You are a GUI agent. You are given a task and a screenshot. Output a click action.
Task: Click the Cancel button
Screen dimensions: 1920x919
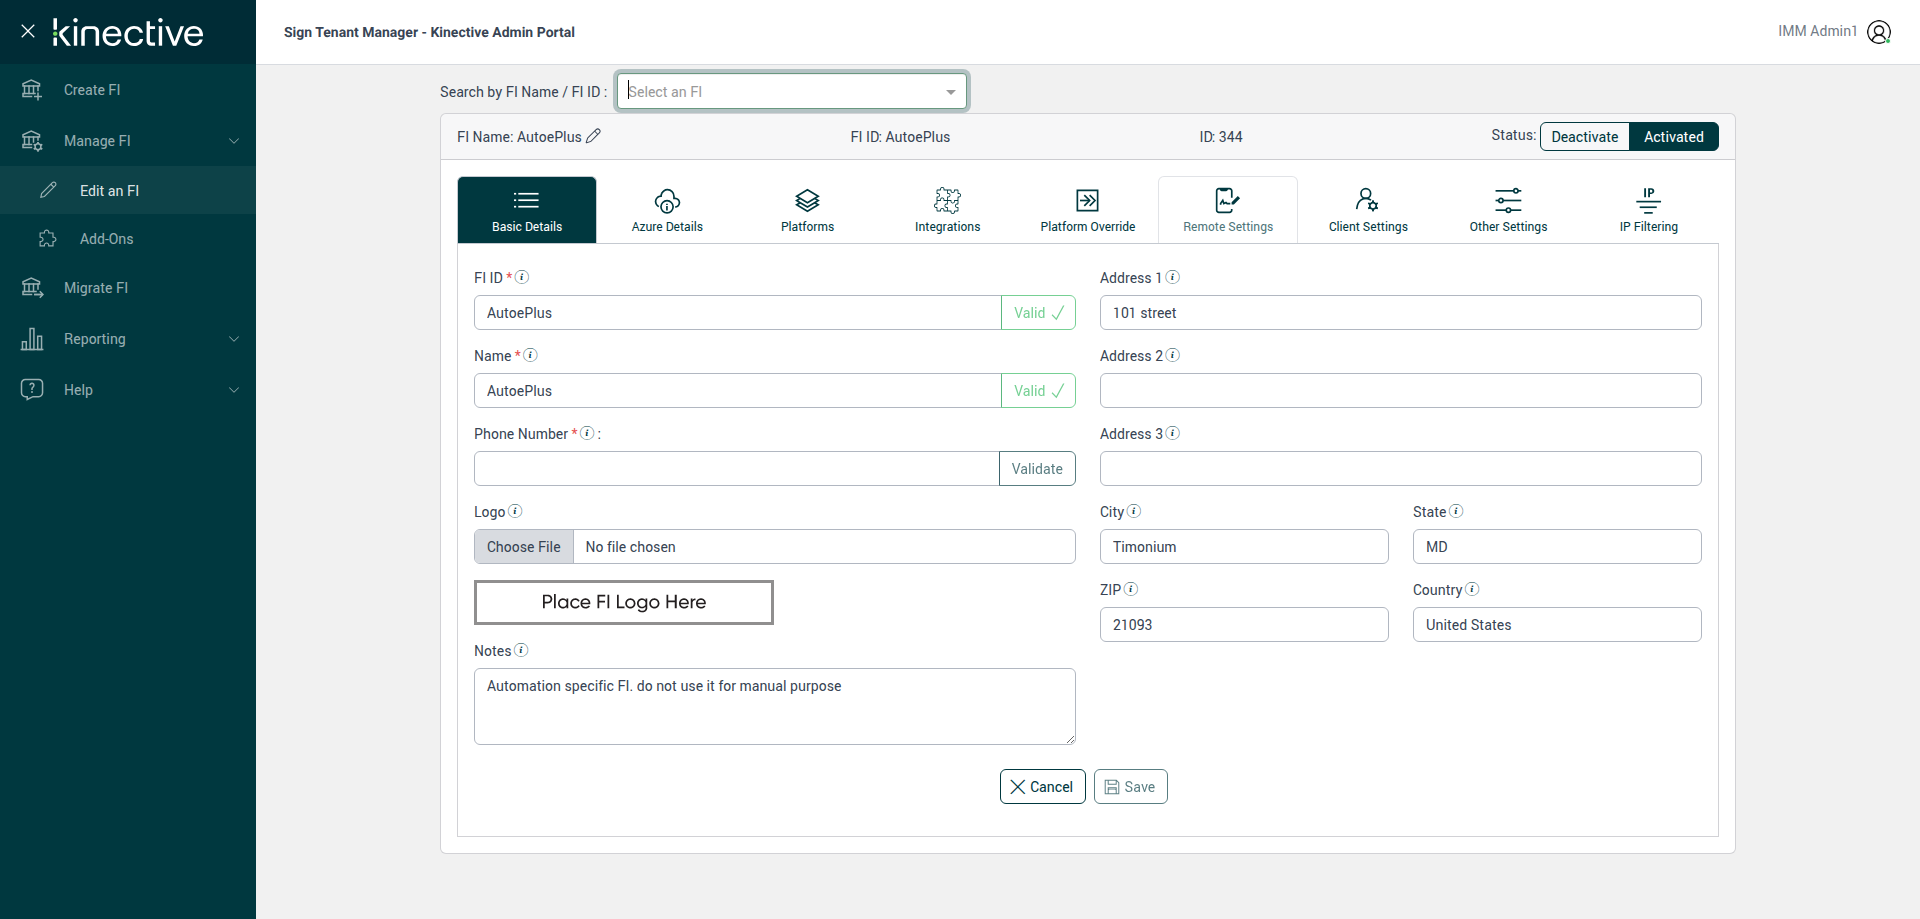tap(1042, 787)
